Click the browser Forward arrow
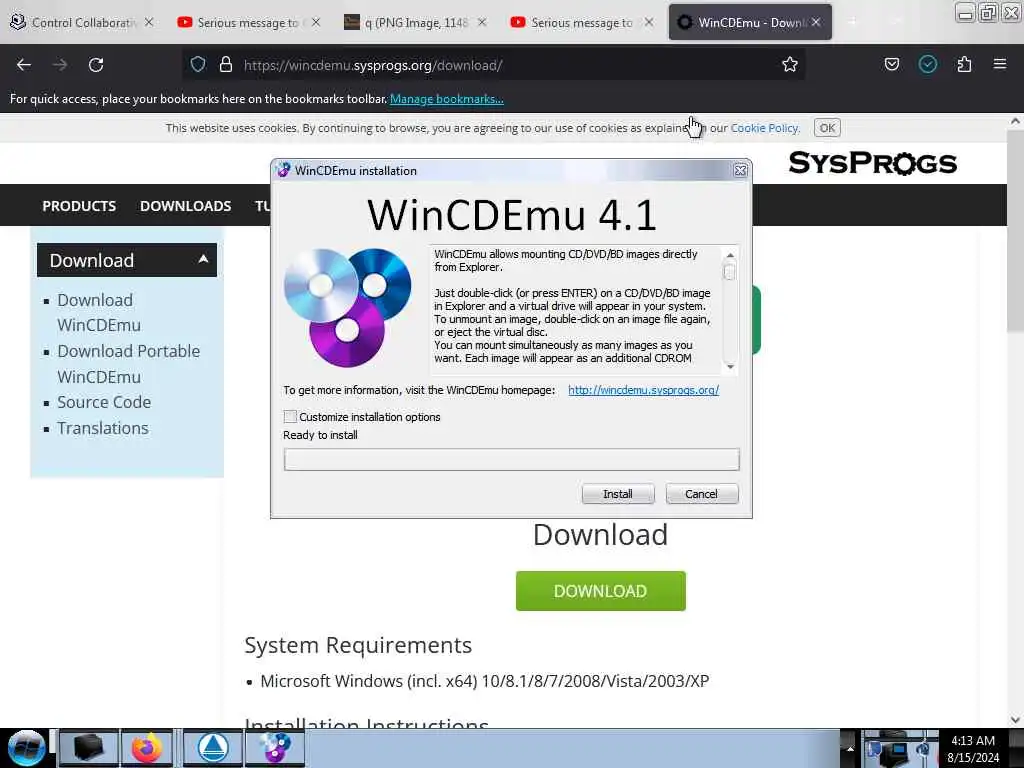The image size is (1024, 768). pos(60,65)
